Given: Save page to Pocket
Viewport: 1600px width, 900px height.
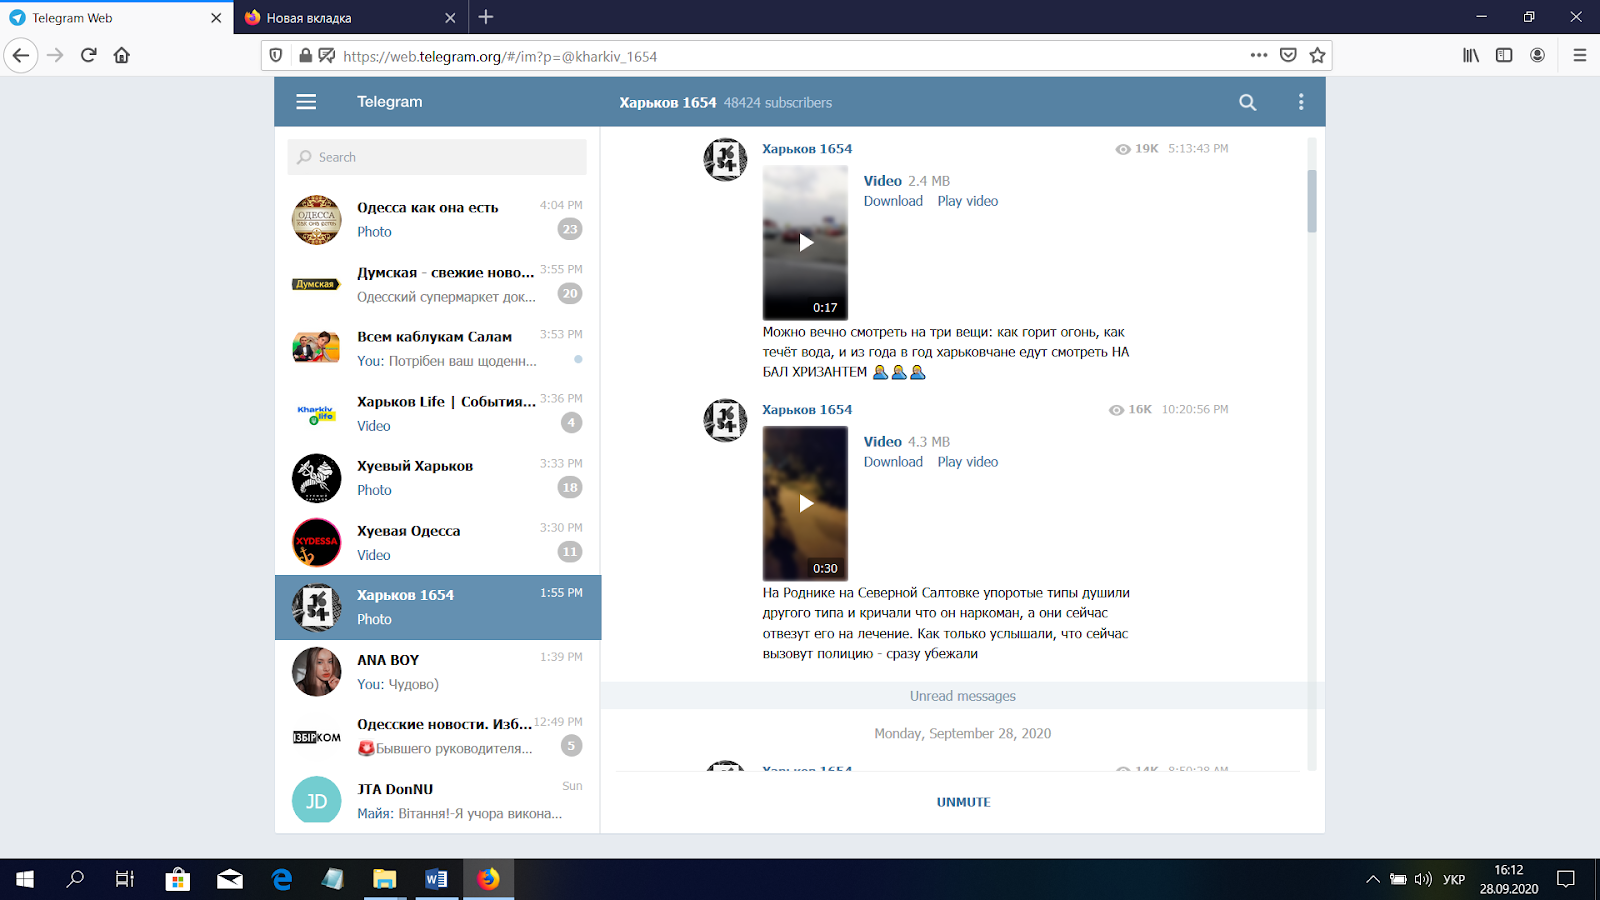Looking at the screenshot, I should tap(1288, 55).
